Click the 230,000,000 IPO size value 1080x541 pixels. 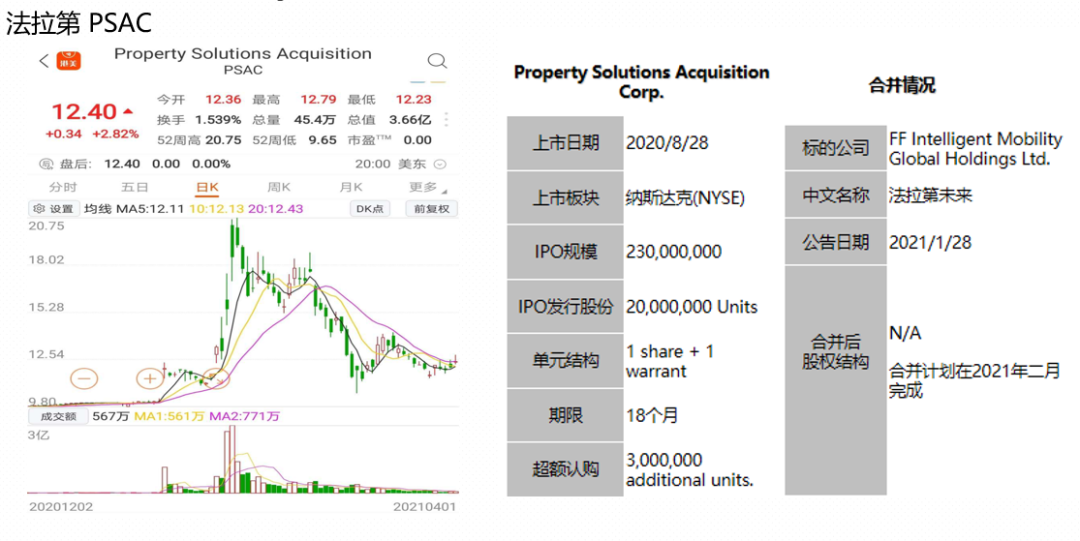tap(674, 252)
